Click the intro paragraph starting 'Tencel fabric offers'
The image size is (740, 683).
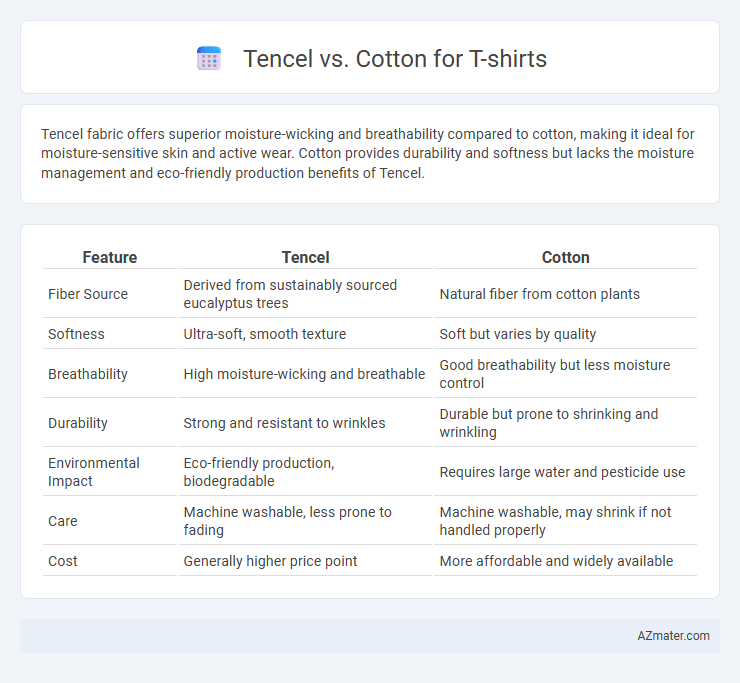(x=368, y=153)
